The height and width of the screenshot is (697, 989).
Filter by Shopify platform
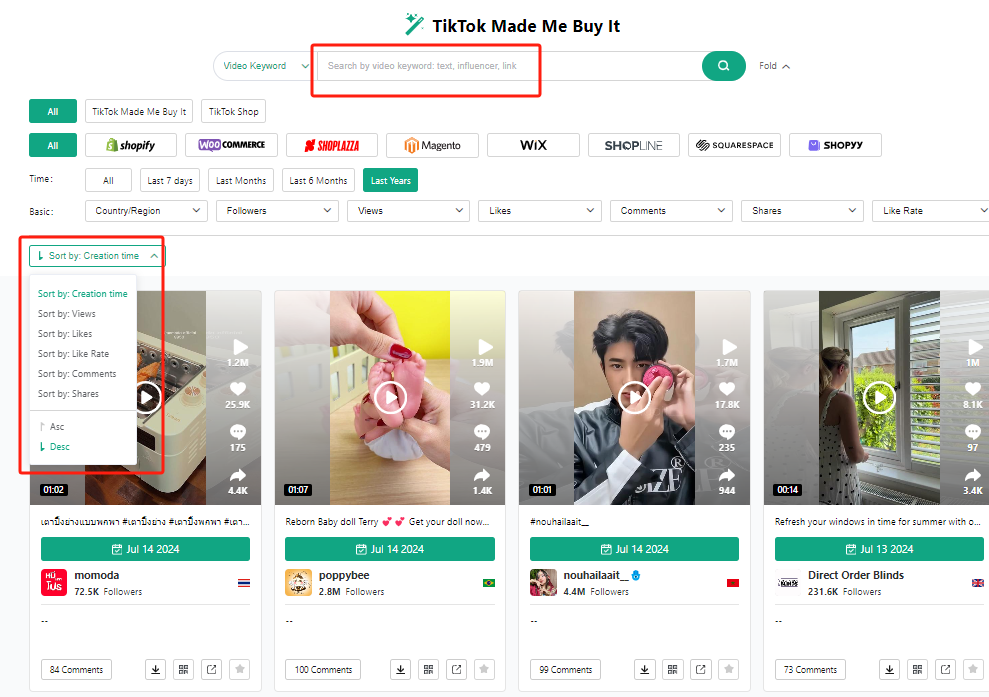coord(131,145)
